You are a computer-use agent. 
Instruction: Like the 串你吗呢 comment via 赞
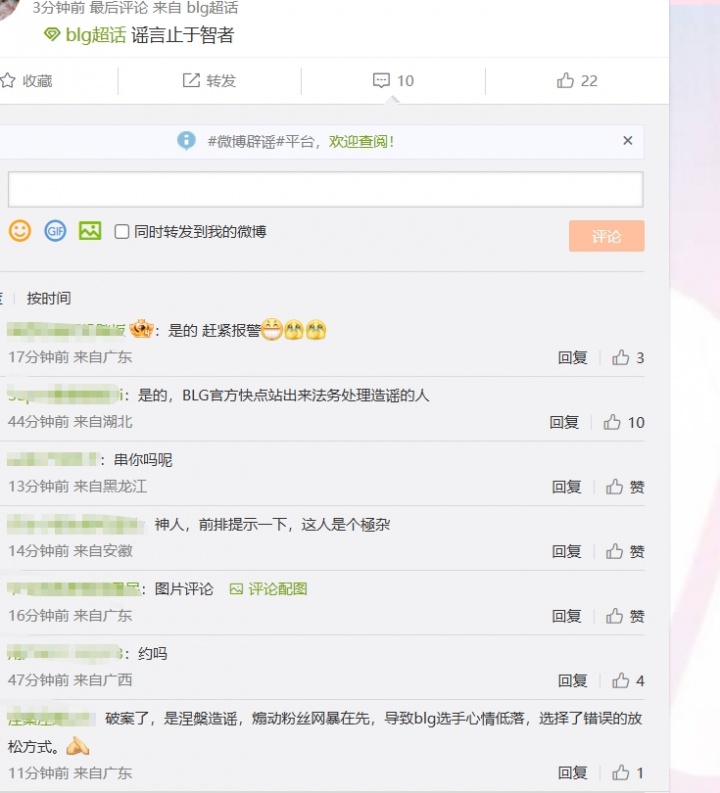pos(625,487)
